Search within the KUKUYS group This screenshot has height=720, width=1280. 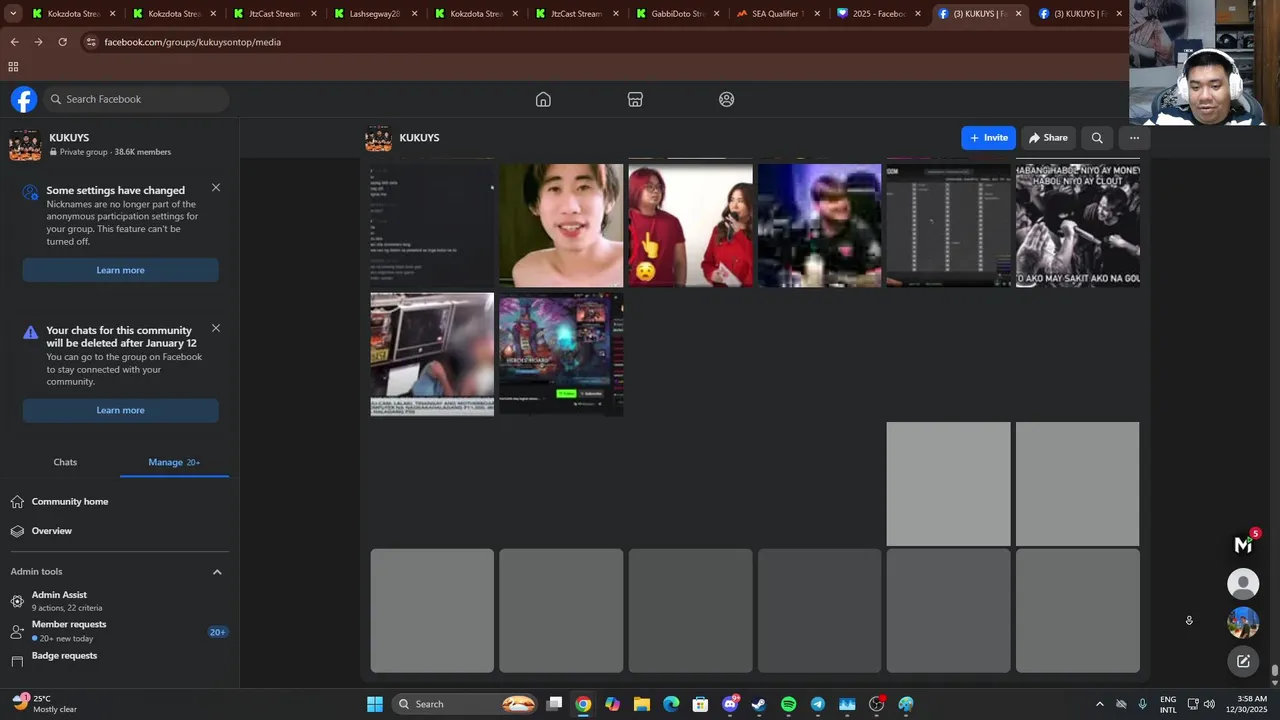coord(1097,138)
